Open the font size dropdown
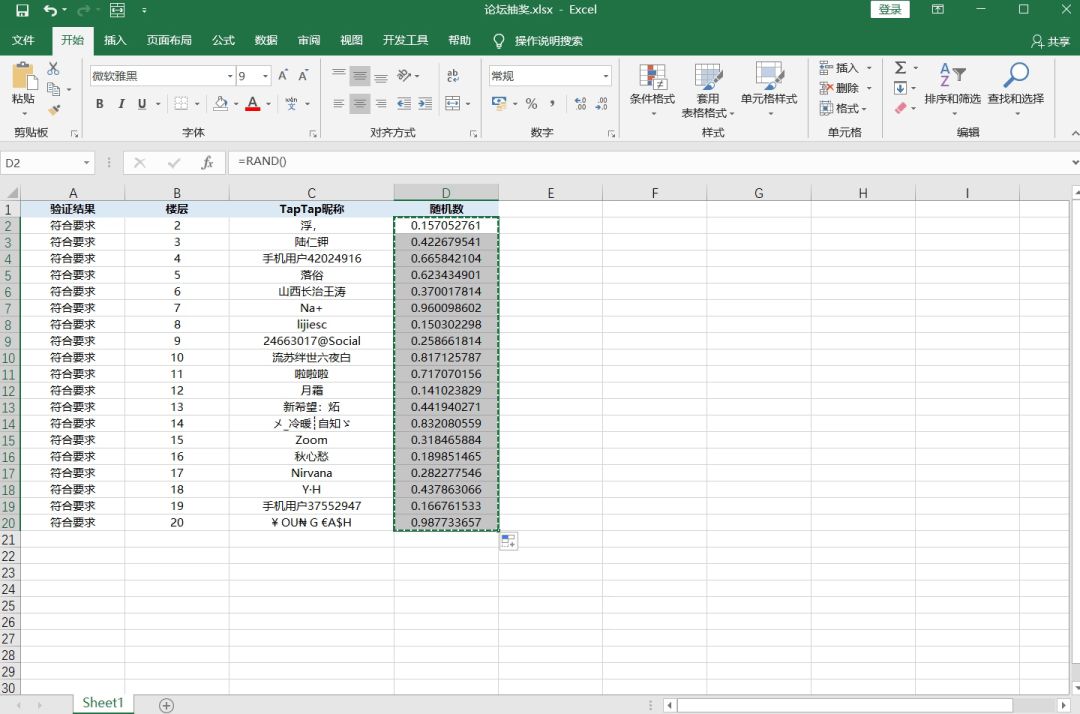 point(265,76)
